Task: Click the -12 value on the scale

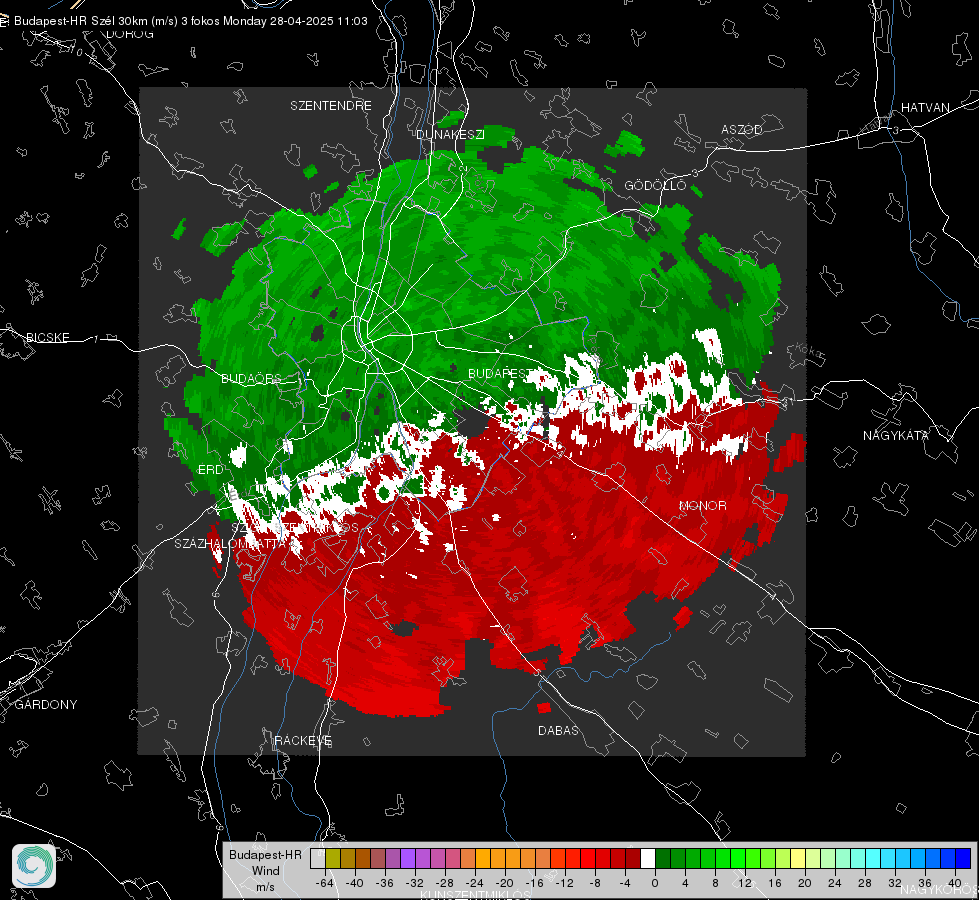Action: point(564,883)
